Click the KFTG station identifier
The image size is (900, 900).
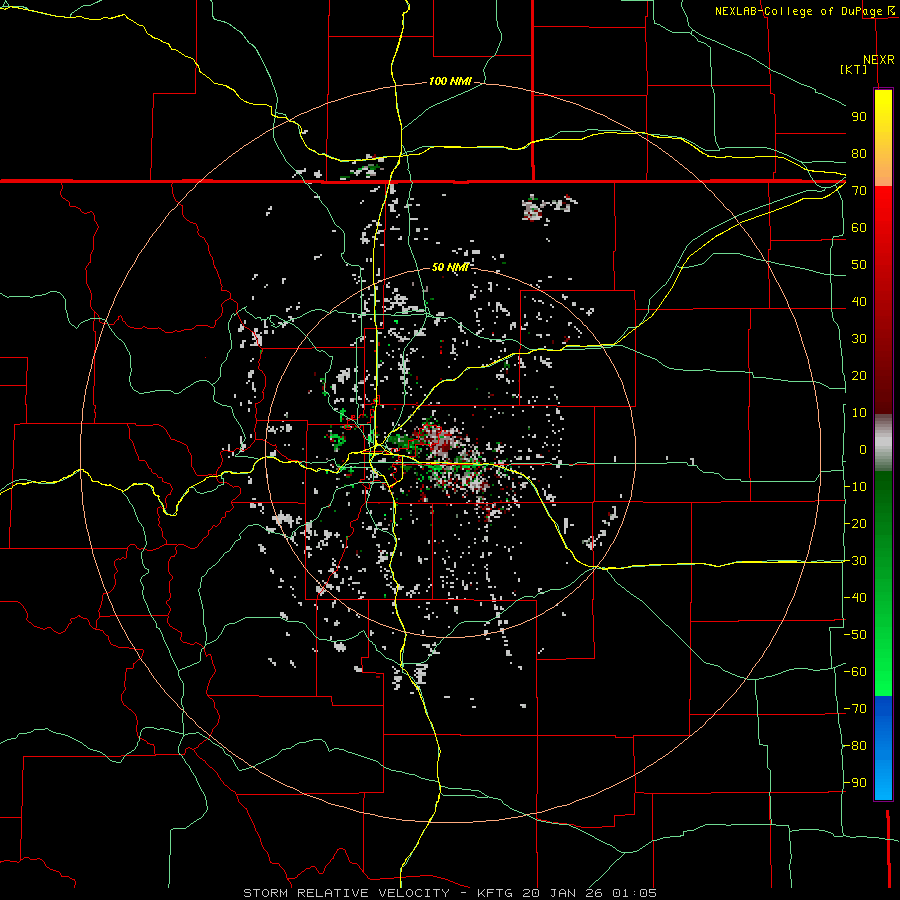[496, 893]
